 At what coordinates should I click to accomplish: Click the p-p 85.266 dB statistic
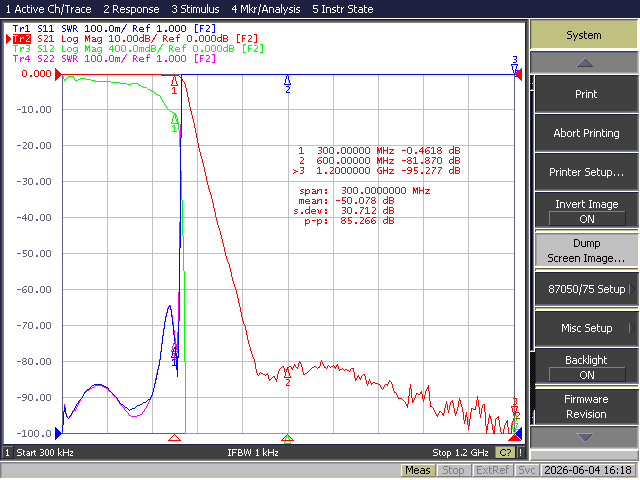pyautogui.click(x=349, y=221)
